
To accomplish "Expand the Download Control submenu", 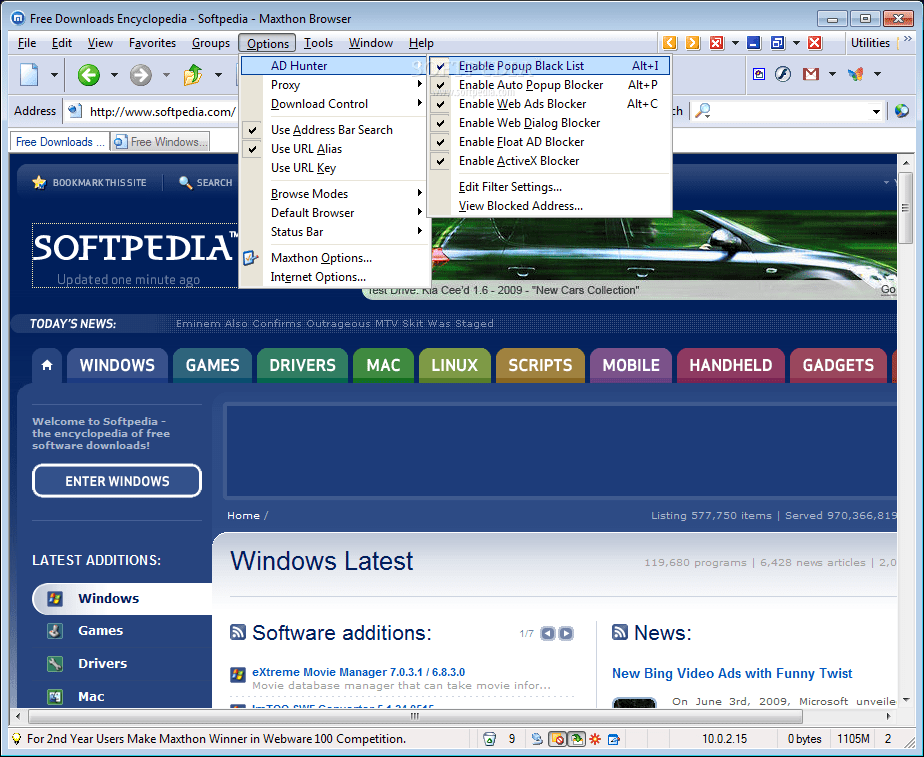I will pyautogui.click(x=334, y=104).
